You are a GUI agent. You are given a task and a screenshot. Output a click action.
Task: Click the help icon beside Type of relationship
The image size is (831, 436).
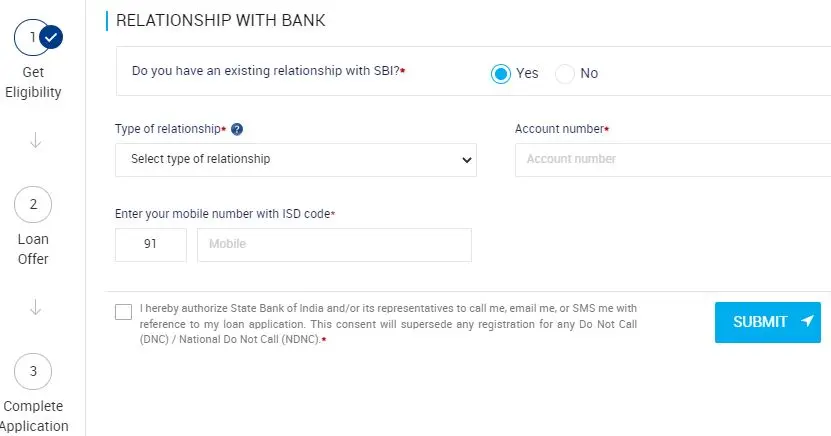click(237, 129)
